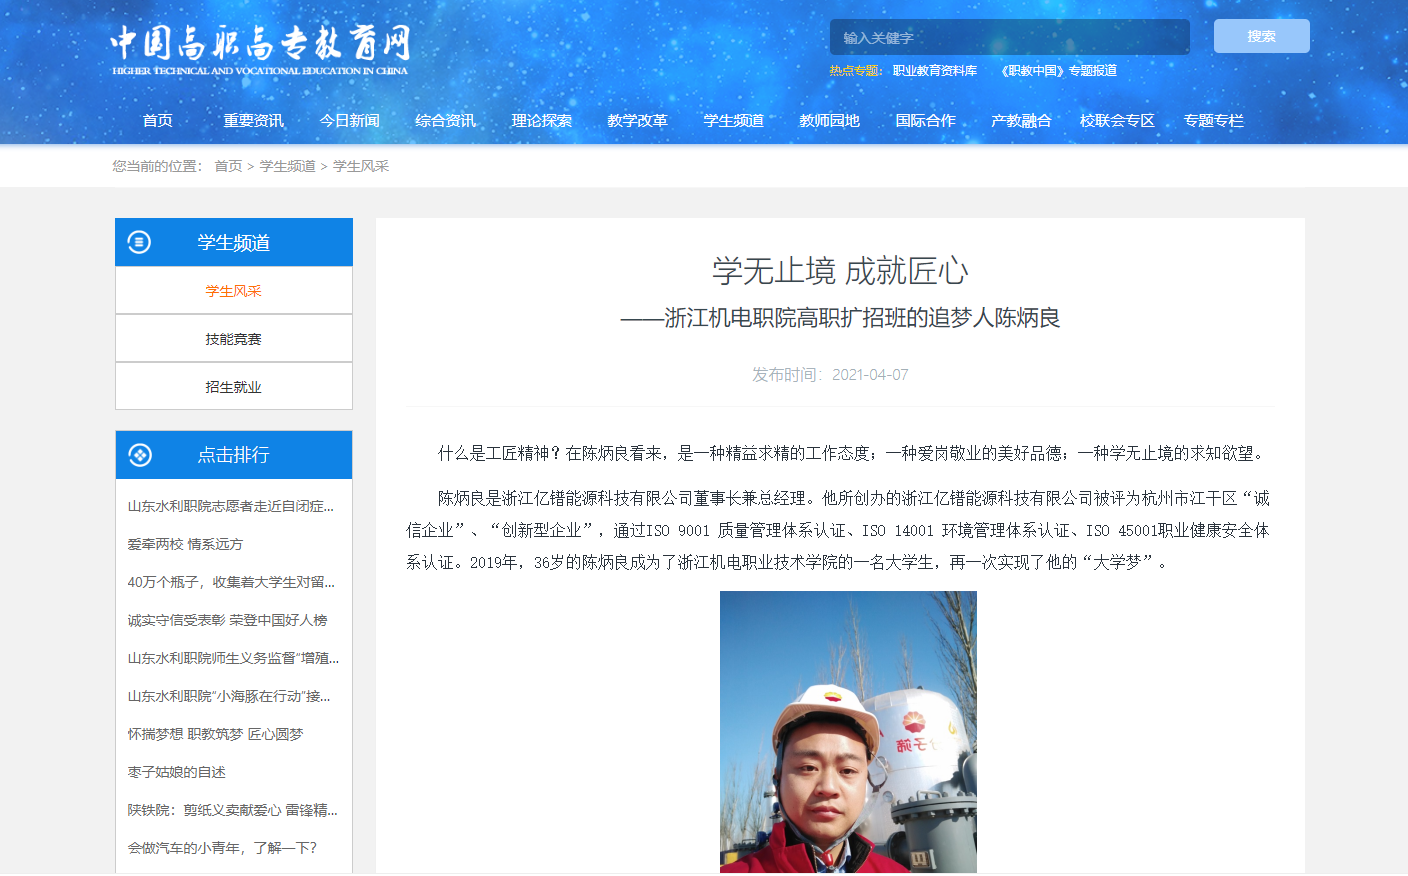This screenshot has width=1408, height=876.
Task: Select 今日新闻 in the top navigation
Action: [349, 121]
